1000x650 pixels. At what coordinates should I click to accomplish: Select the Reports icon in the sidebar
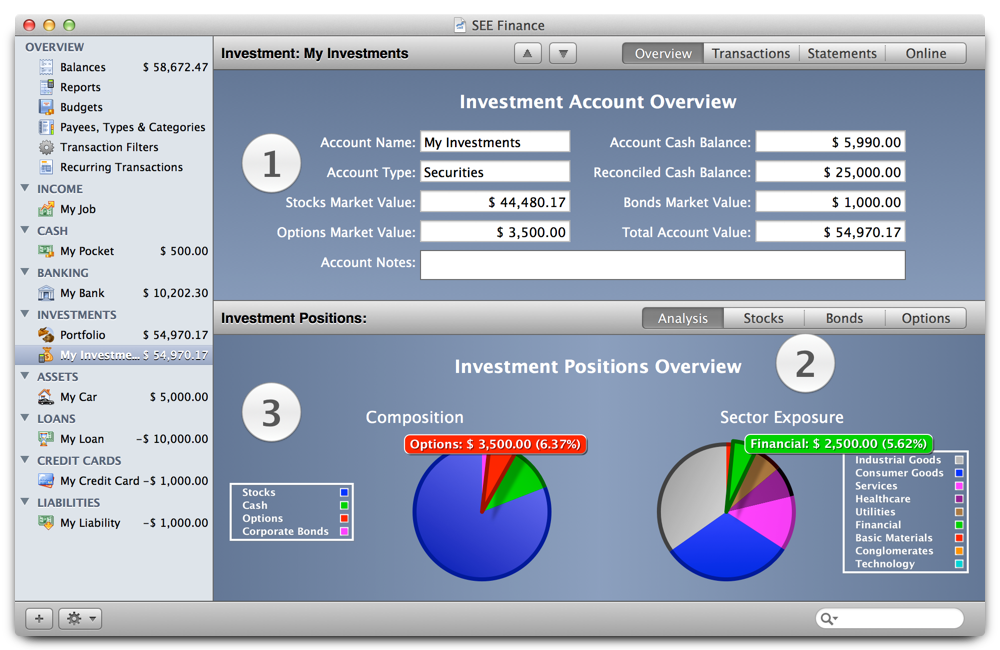click(46, 87)
